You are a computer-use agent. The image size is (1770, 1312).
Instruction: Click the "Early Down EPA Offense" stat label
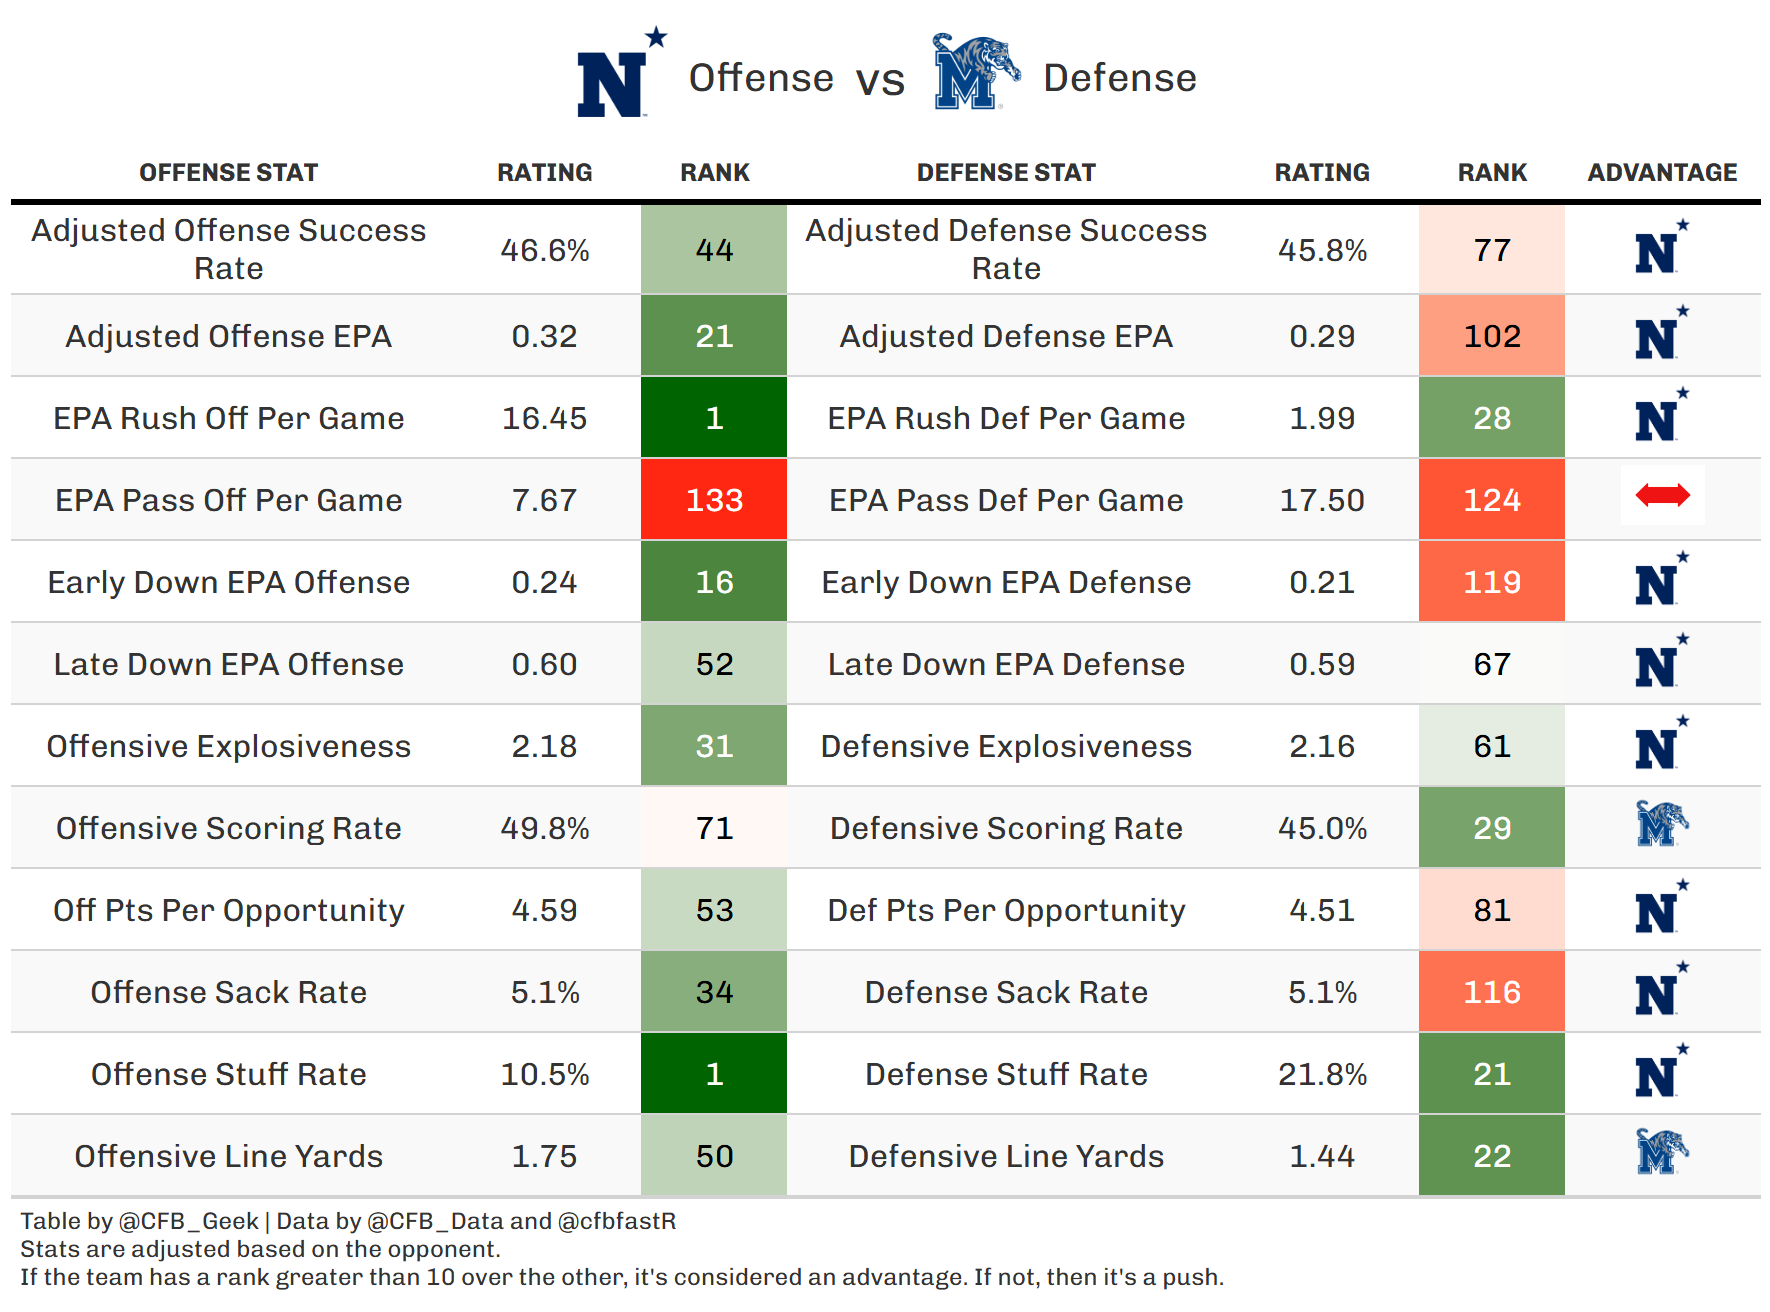click(228, 582)
